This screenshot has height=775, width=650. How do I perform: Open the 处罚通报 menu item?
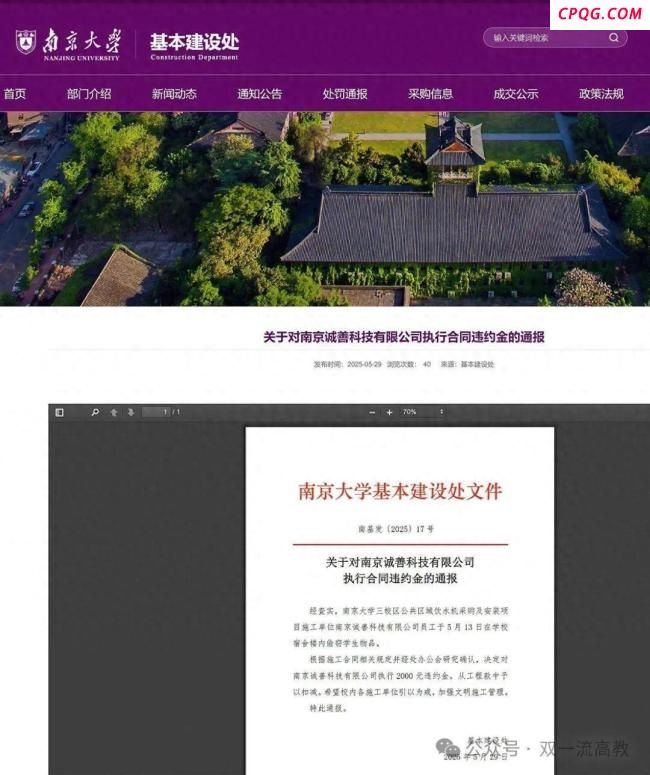tap(345, 93)
